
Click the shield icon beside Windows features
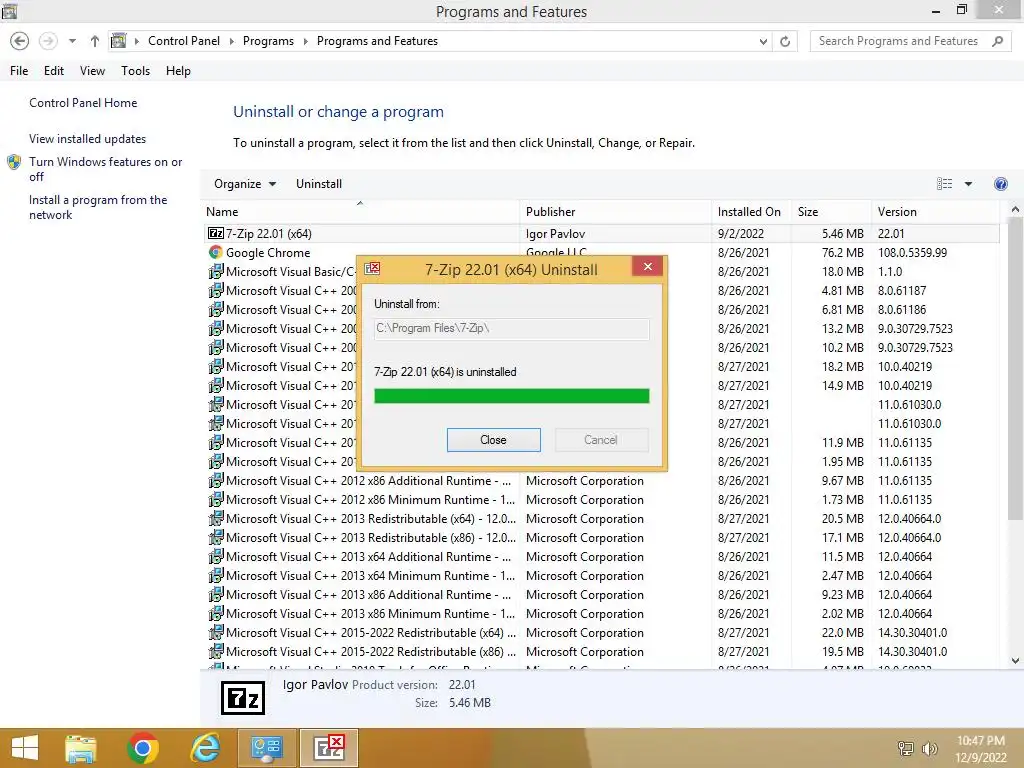pyautogui.click(x=14, y=162)
